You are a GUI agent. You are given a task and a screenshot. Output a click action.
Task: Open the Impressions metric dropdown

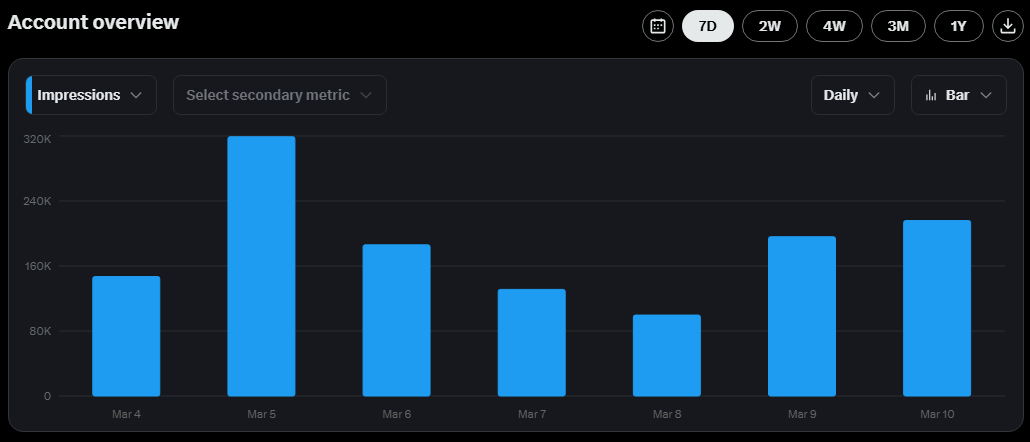tap(91, 95)
